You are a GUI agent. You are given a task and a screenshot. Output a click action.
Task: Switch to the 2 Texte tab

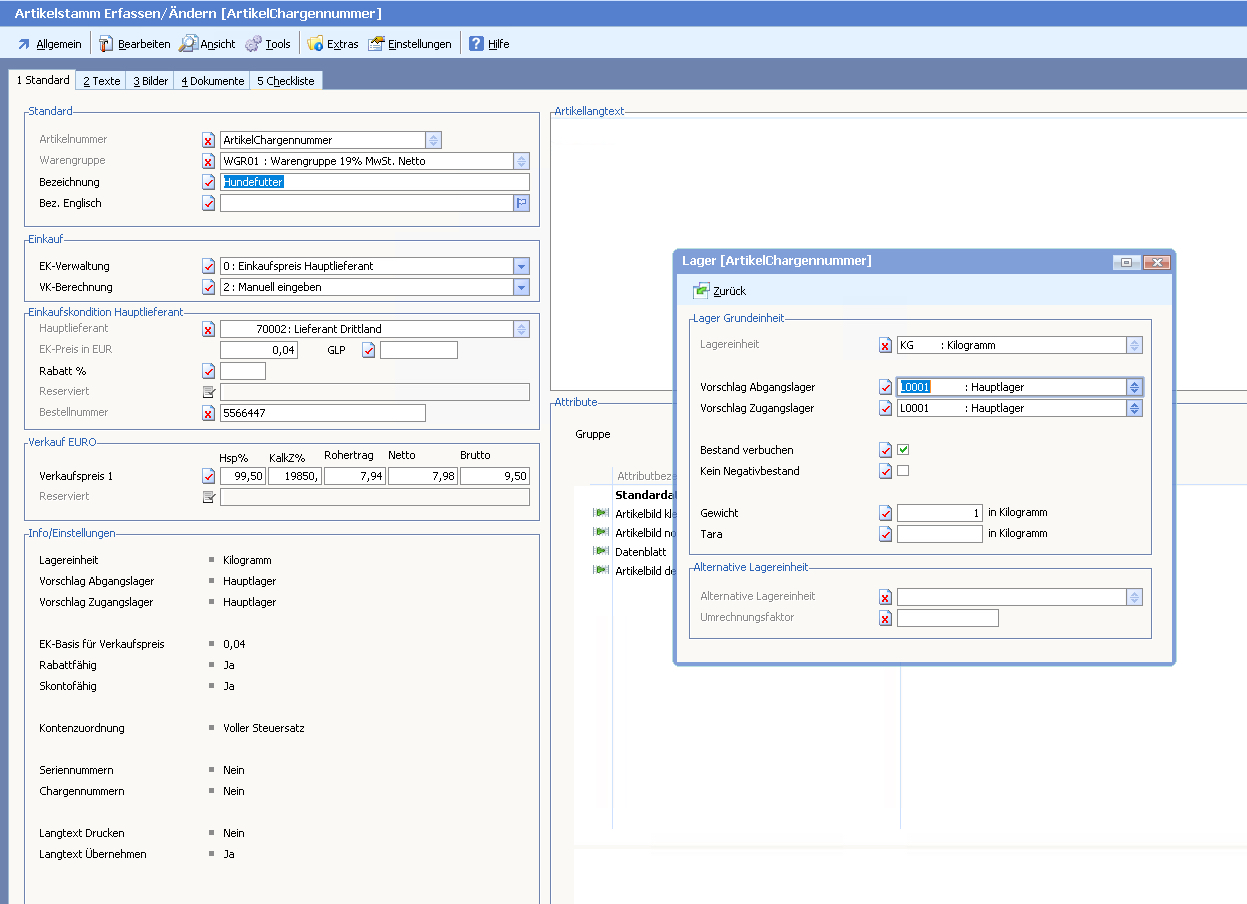pos(101,81)
